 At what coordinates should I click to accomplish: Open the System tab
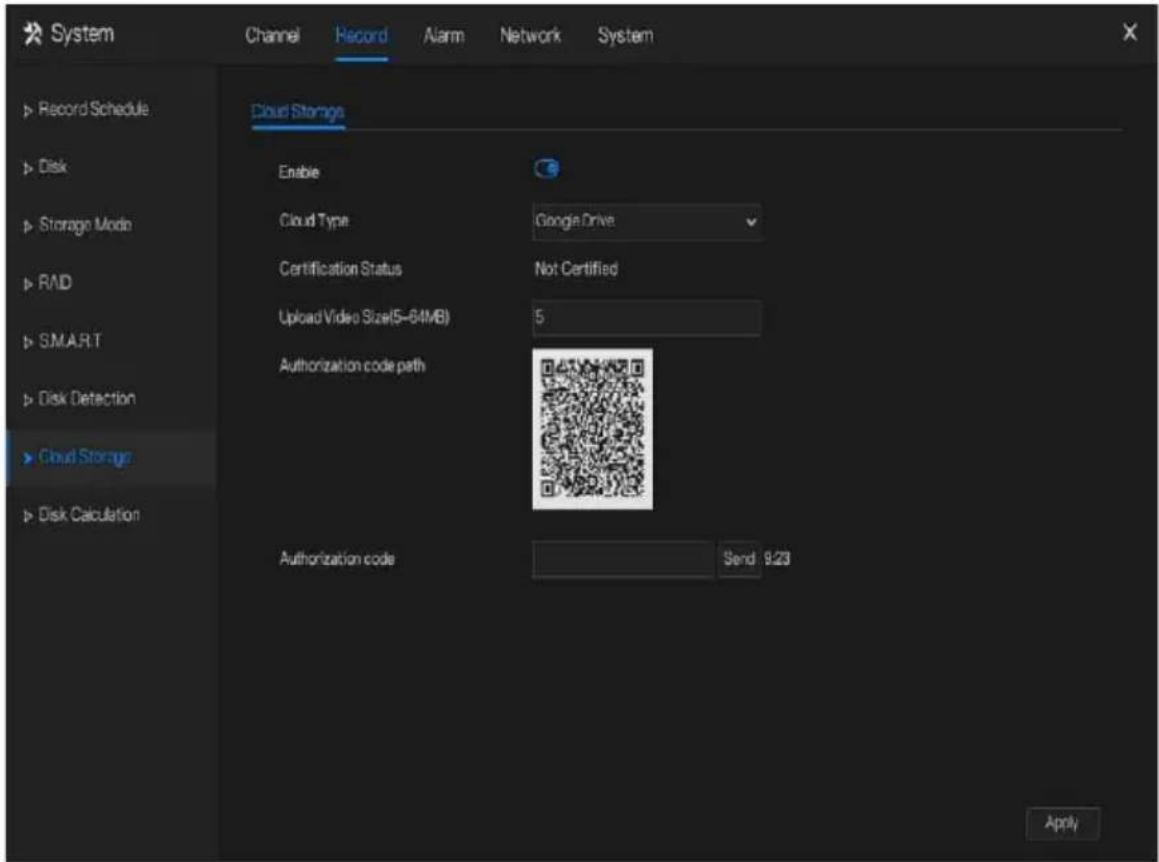click(625, 35)
